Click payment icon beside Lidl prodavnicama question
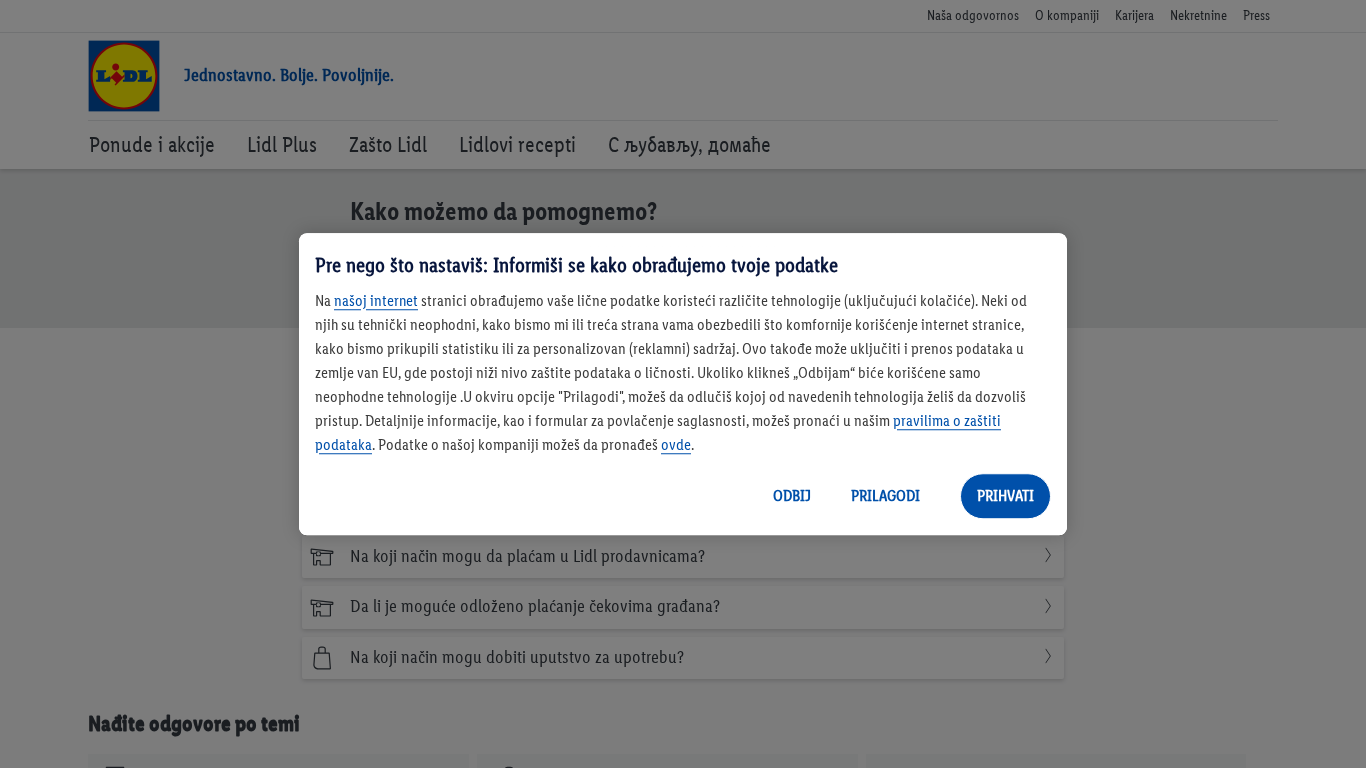This screenshot has width=1366, height=768. click(321, 557)
